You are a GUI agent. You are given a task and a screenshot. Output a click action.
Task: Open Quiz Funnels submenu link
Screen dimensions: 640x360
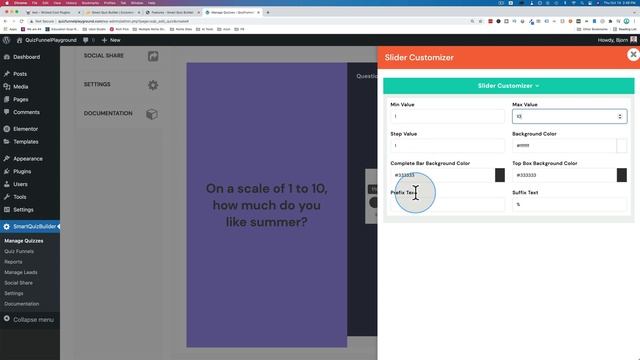[x=19, y=251]
